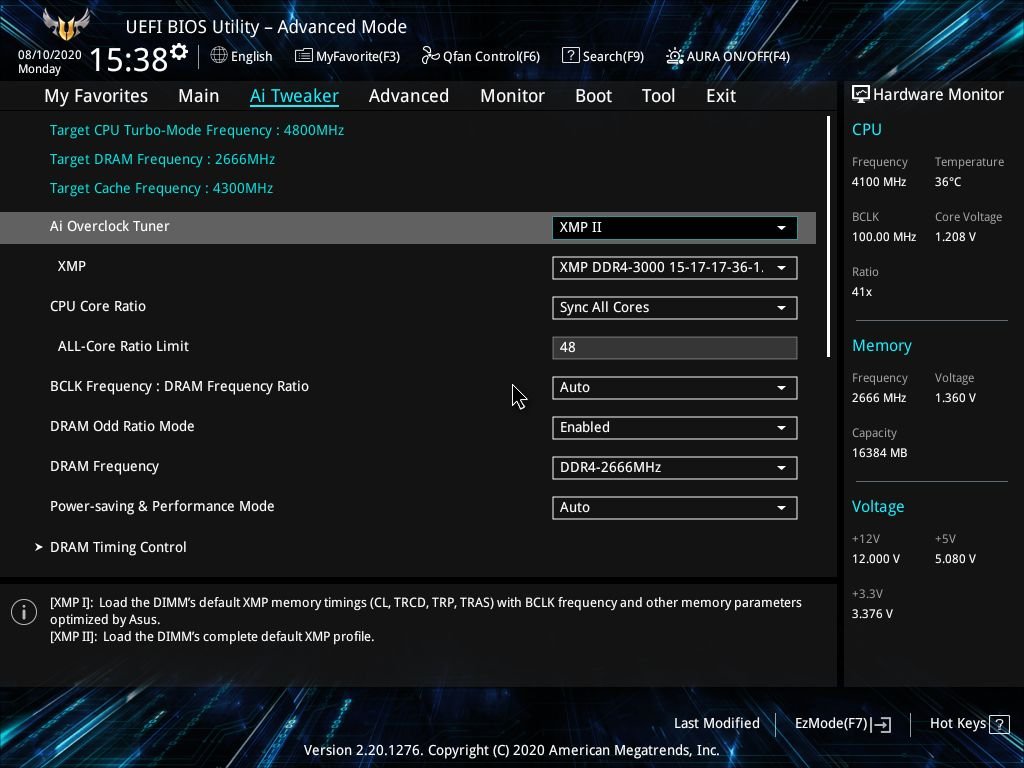Image resolution: width=1024 pixels, height=768 pixels.
Task: Open the Hot Keys help
Action: pos(969,724)
